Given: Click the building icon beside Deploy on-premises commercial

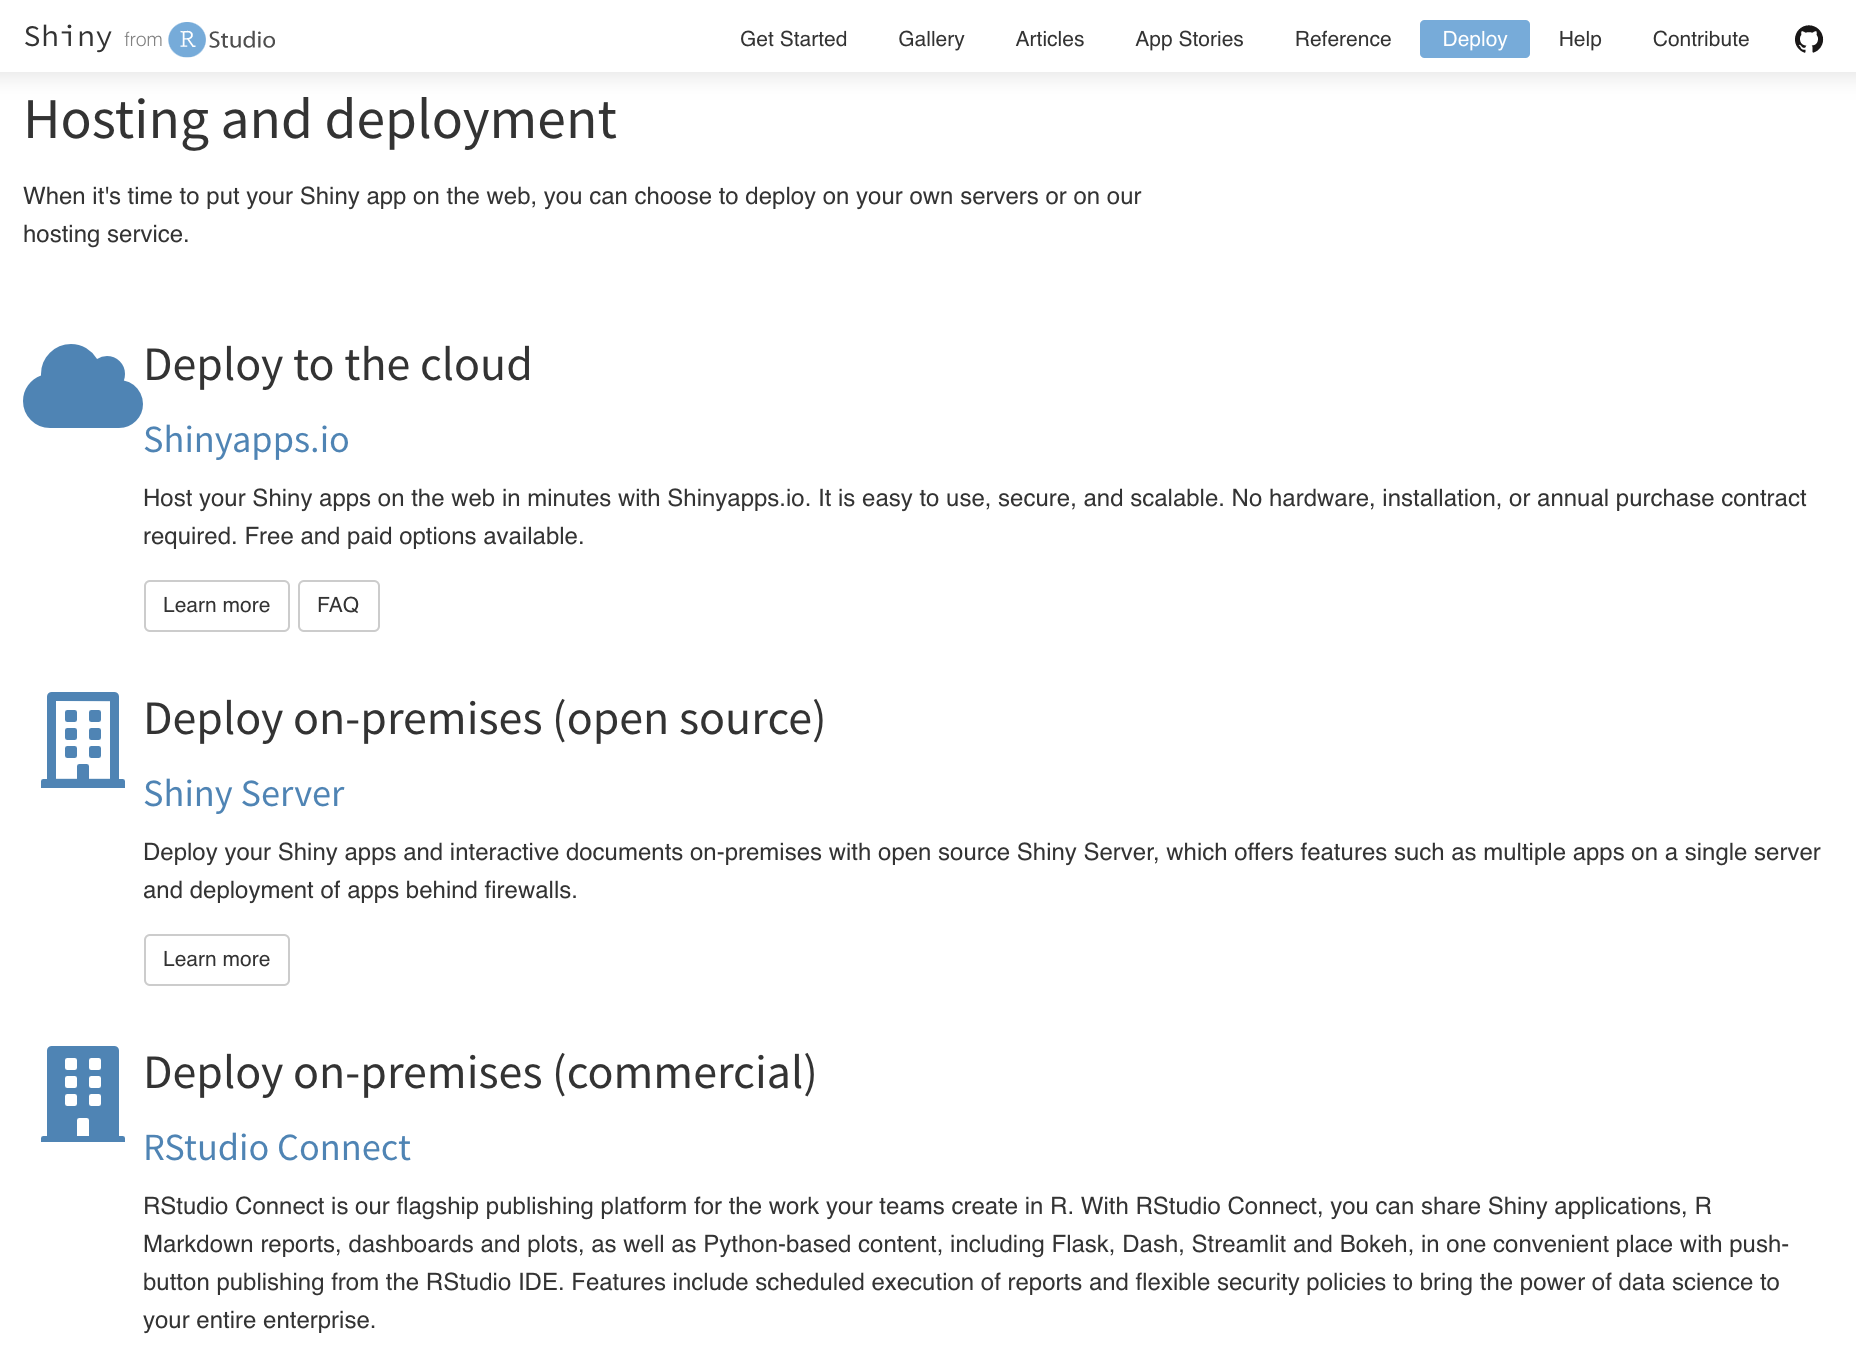Looking at the screenshot, I should point(82,1095).
